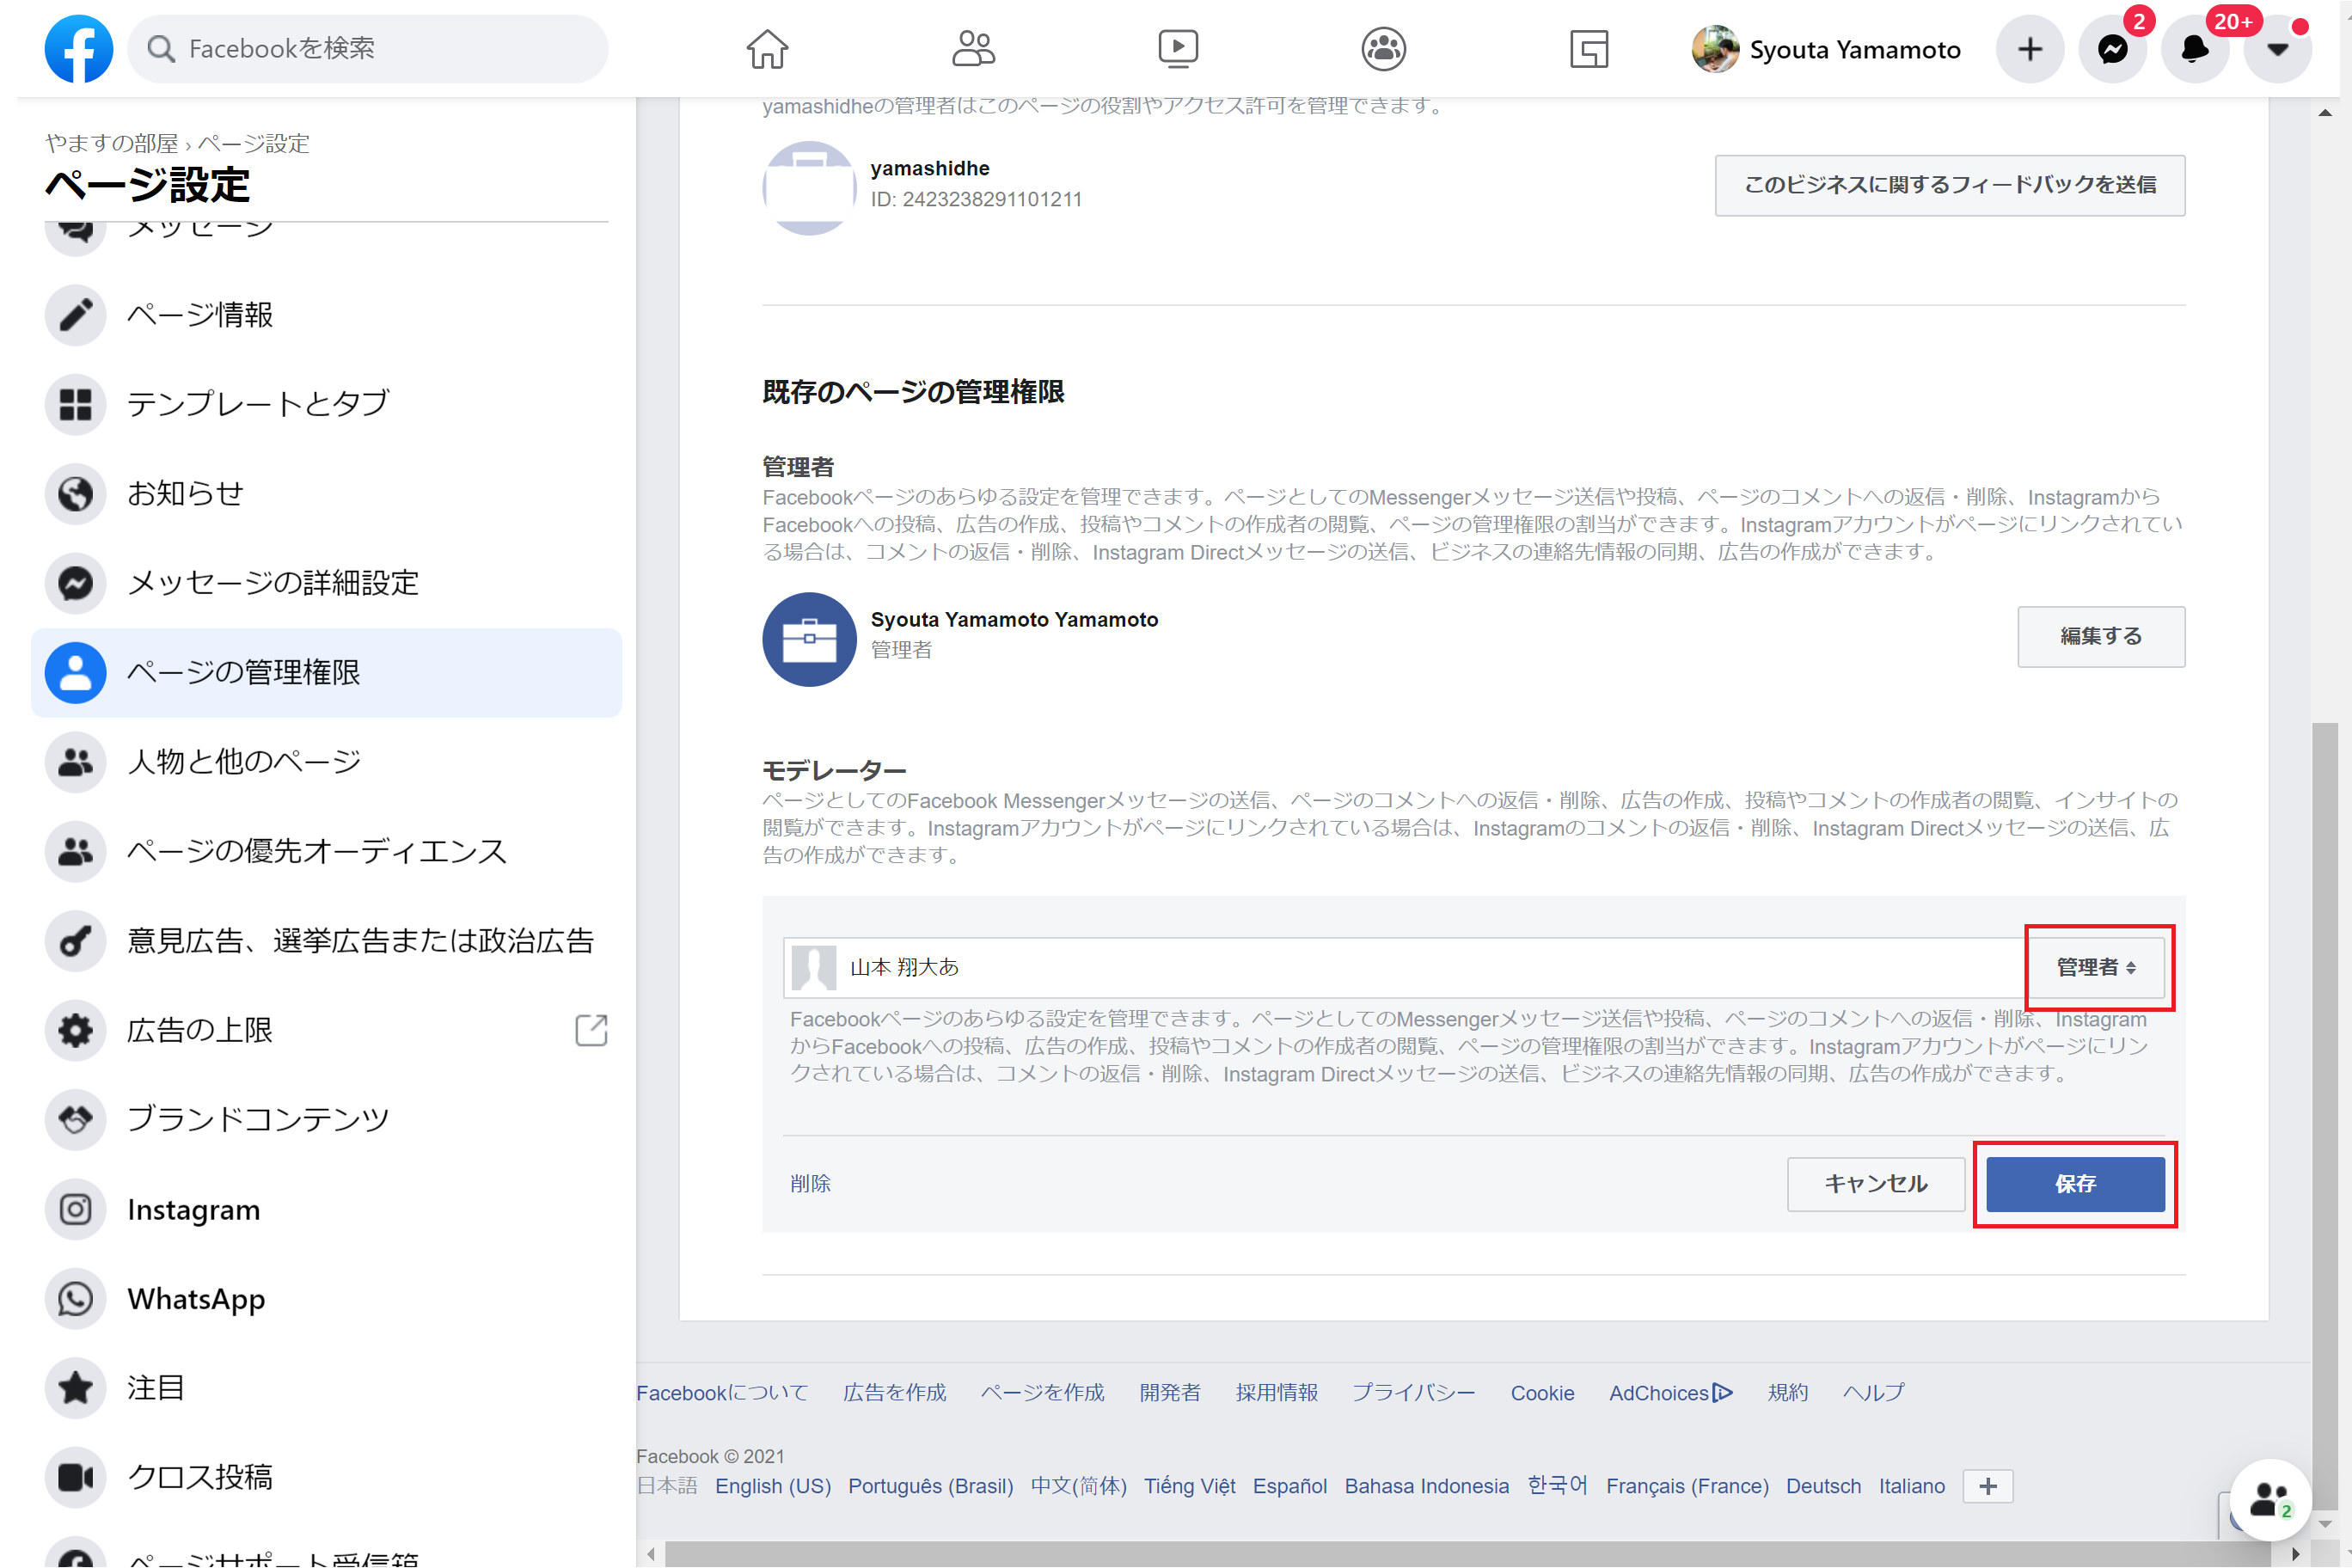Screen dimensions: 2352x1568
Task: Click the 削除 link
Action: [810, 1184]
